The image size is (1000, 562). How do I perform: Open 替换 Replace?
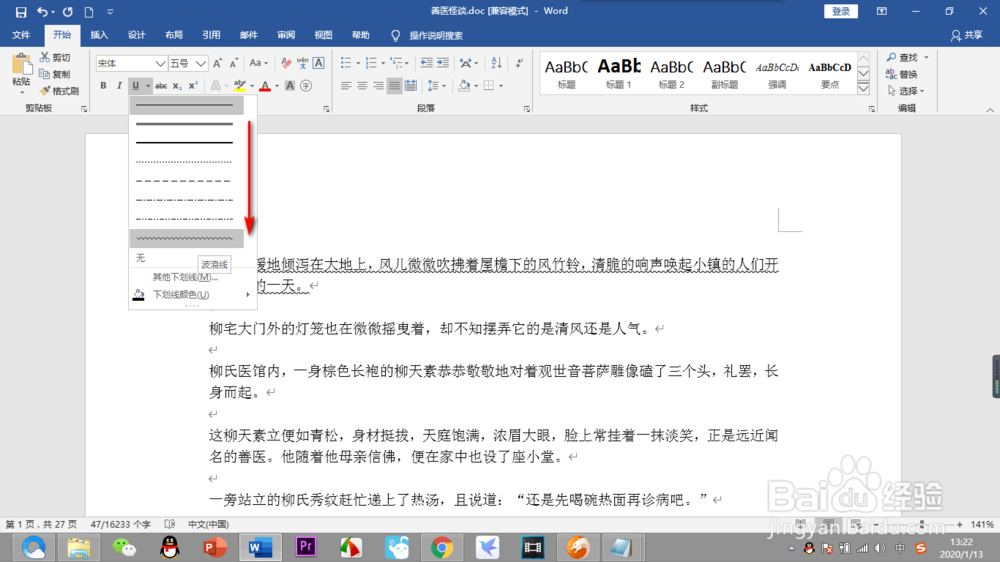pos(902,74)
